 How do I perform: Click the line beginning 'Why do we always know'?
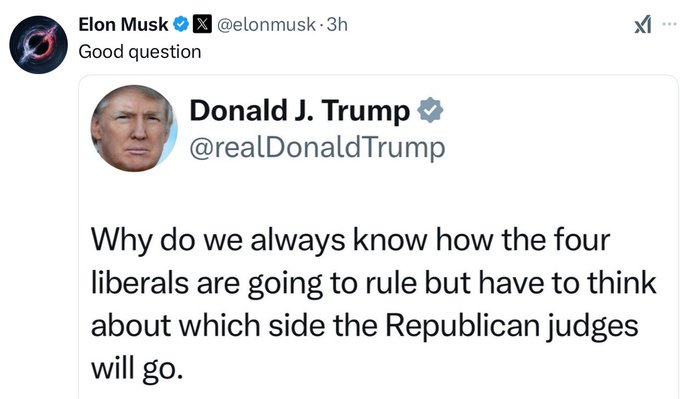pos(350,239)
